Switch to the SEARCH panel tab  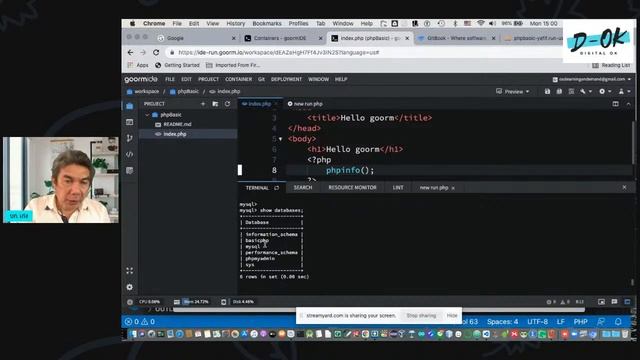(x=302, y=187)
